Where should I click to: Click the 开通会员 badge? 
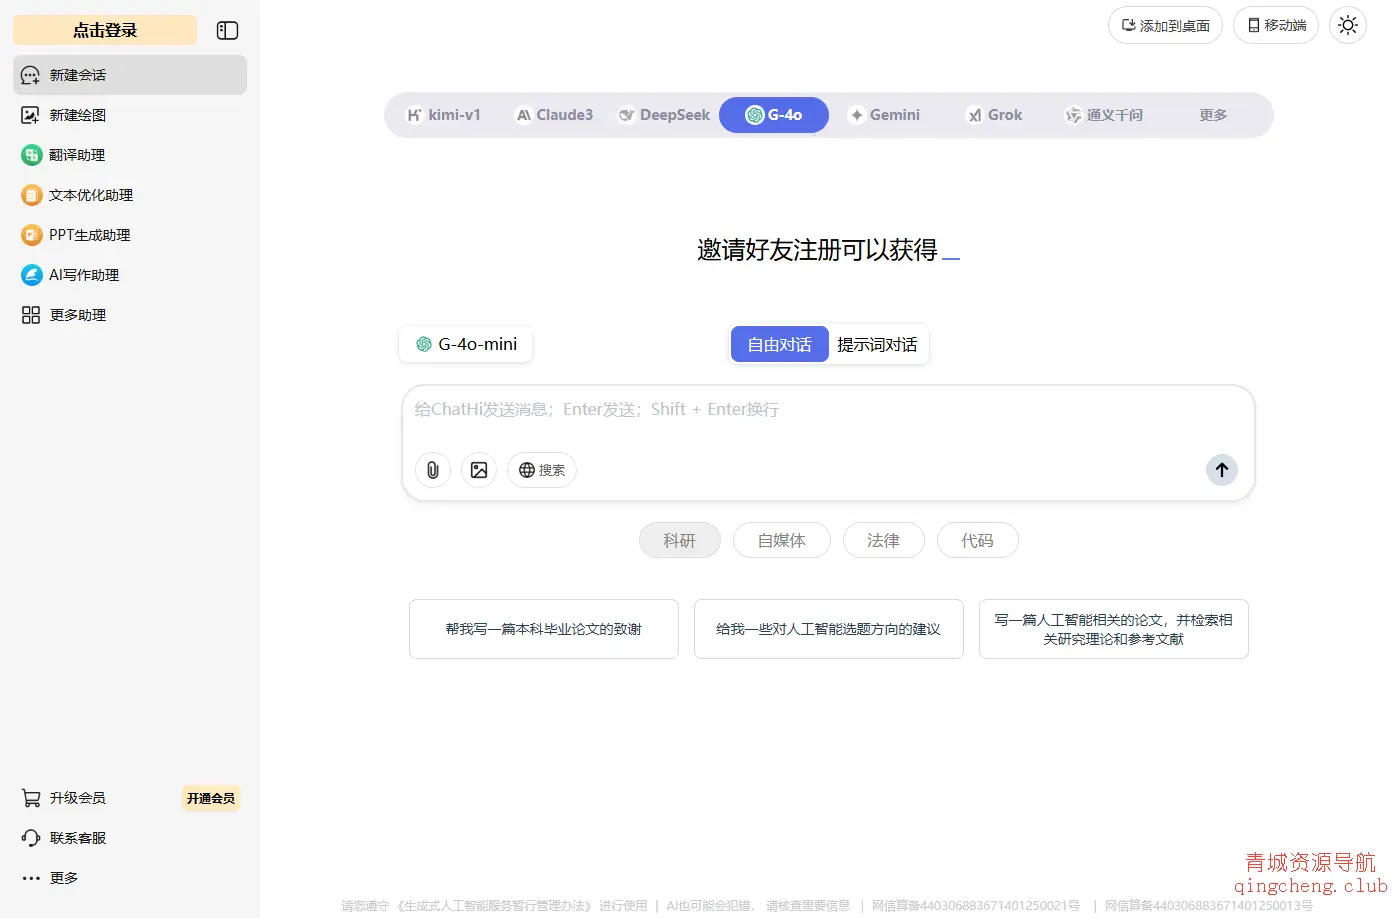click(210, 798)
